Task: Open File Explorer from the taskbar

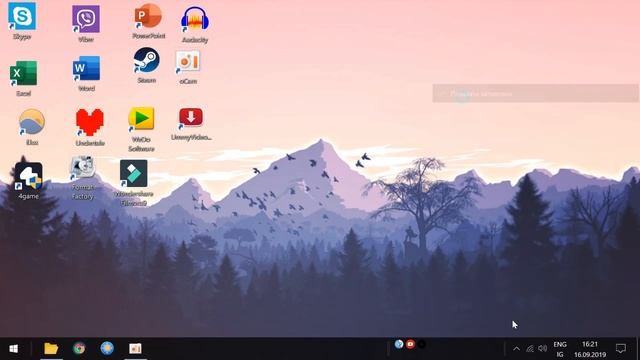Action: pyautogui.click(x=51, y=349)
